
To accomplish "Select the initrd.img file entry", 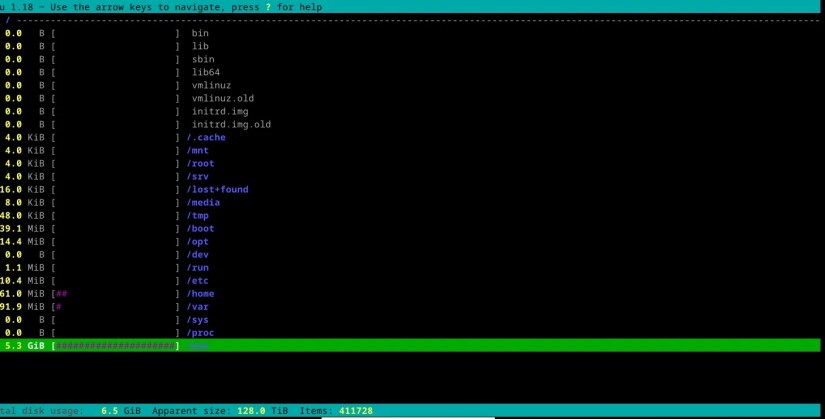I will [x=220, y=112].
